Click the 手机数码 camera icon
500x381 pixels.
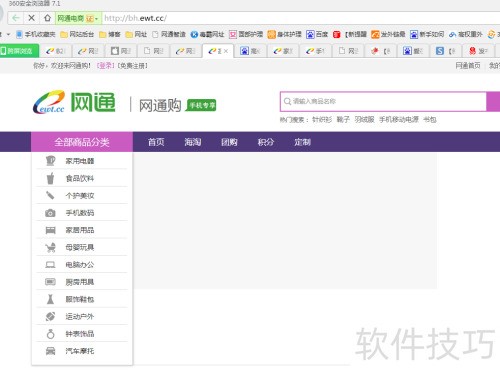(x=50, y=213)
